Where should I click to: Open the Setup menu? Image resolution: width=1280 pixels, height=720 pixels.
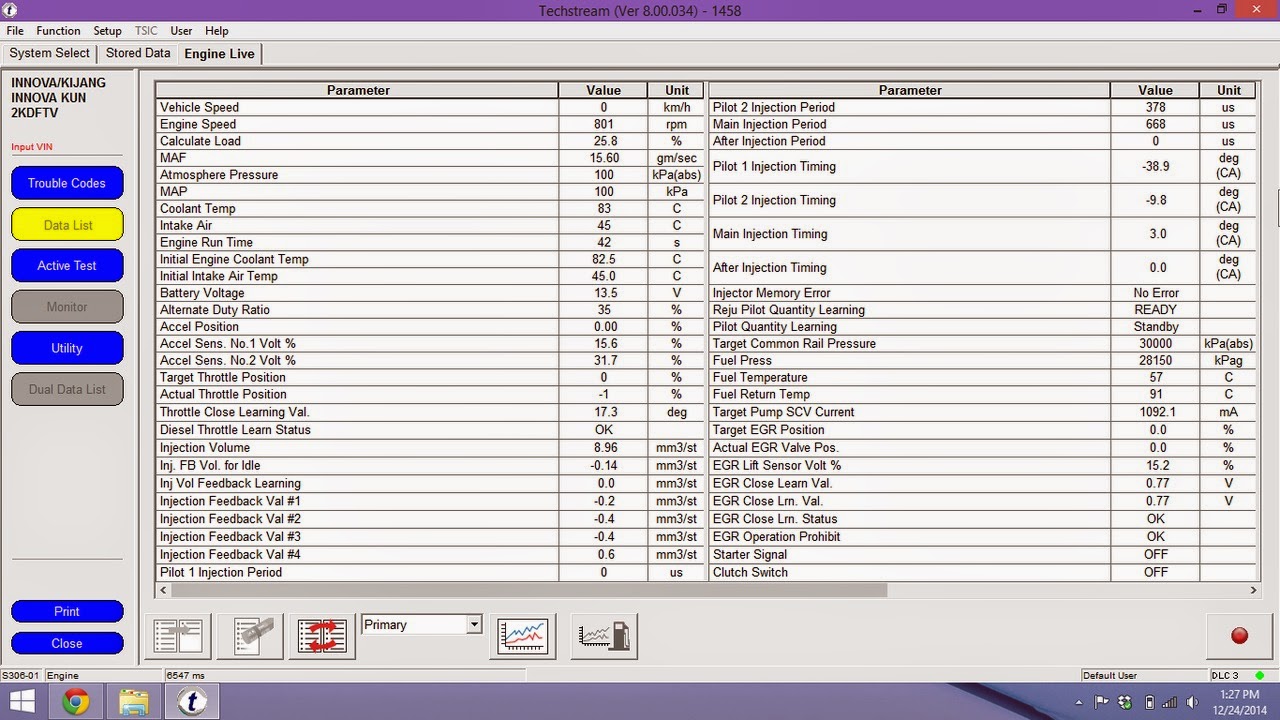tap(107, 31)
